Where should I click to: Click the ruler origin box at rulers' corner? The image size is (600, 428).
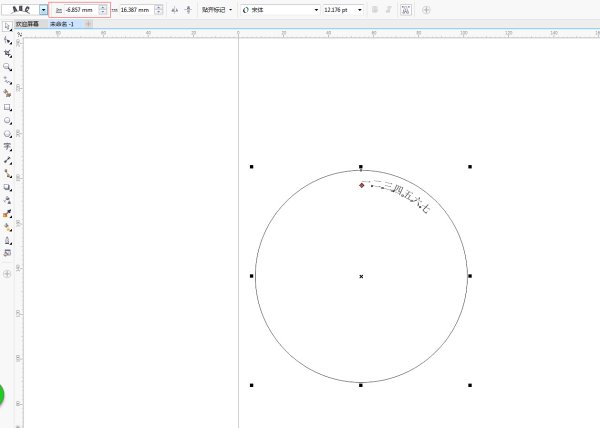coord(20,34)
